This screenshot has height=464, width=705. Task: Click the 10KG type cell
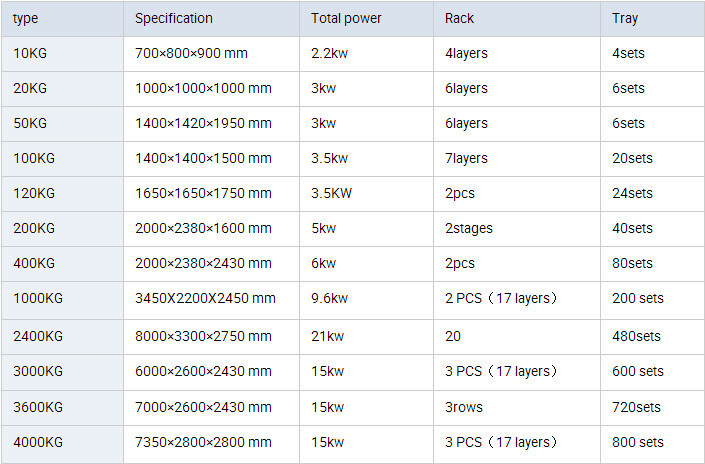tap(30, 53)
